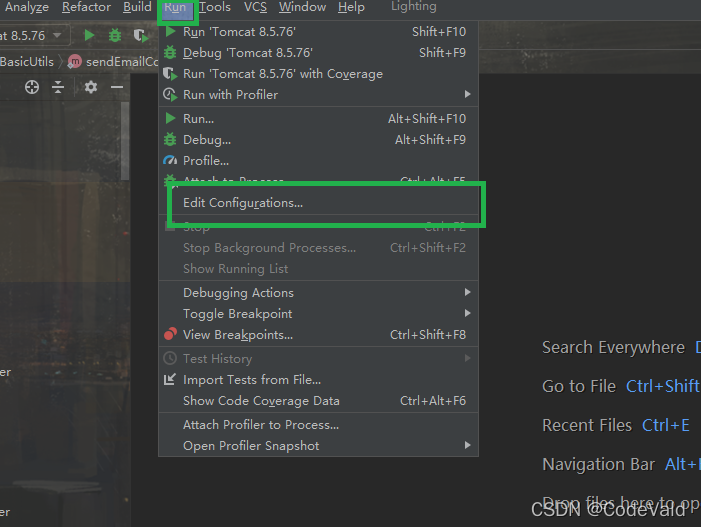The height and width of the screenshot is (527, 701).
Task: Choose Import Tests from File...
Action: coord(318,380)
